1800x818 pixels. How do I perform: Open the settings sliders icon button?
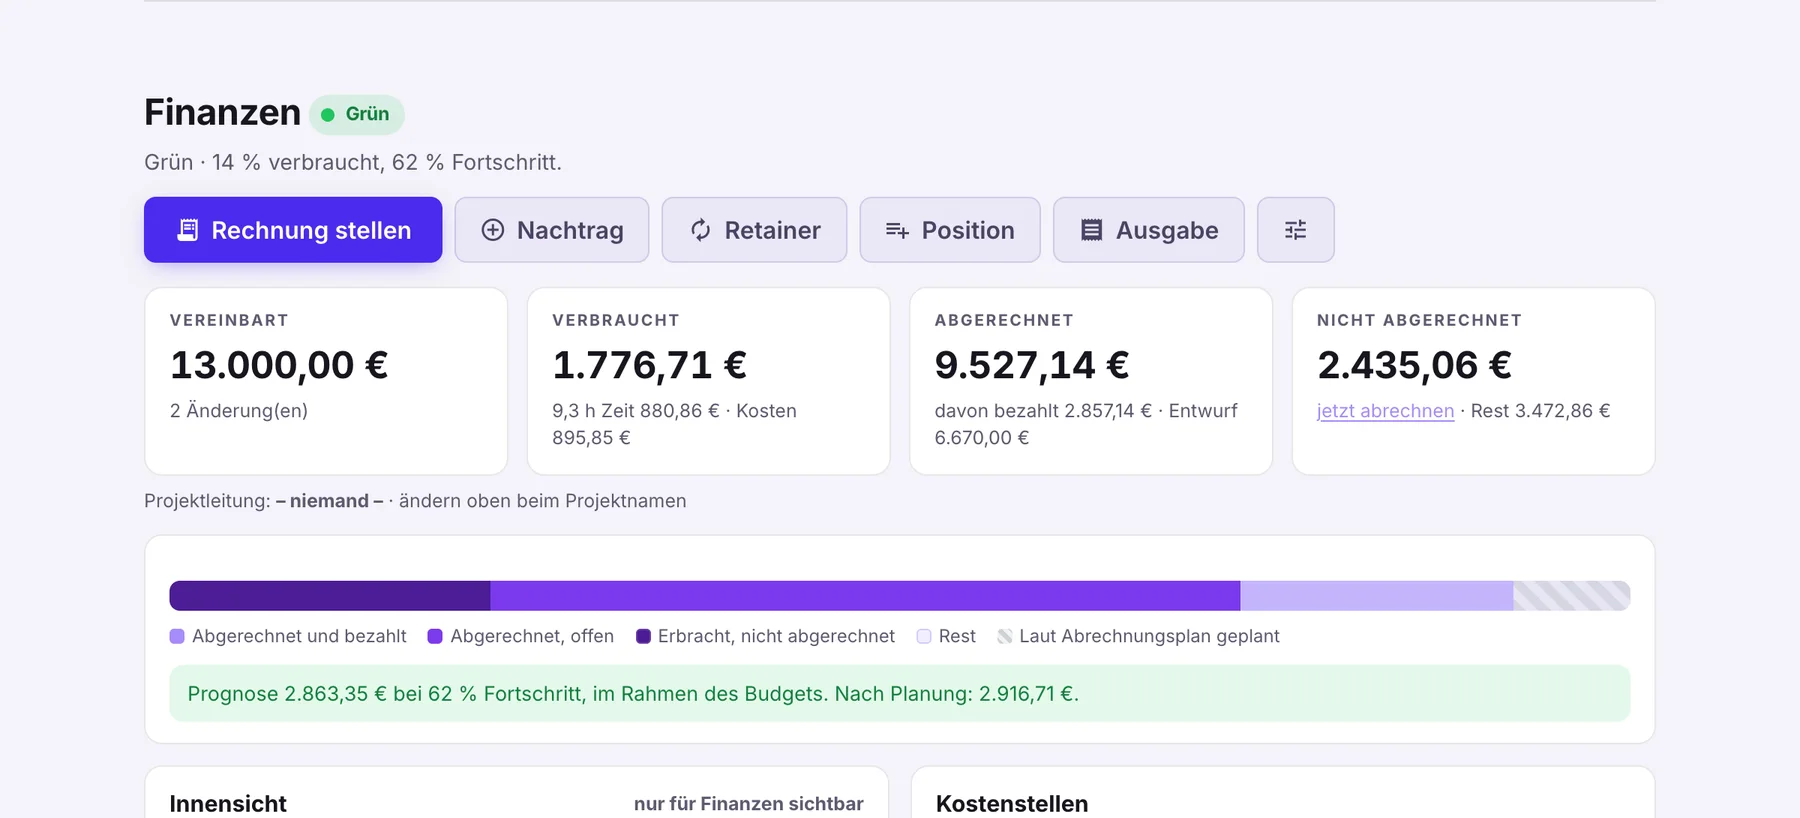pos(1296,230)
